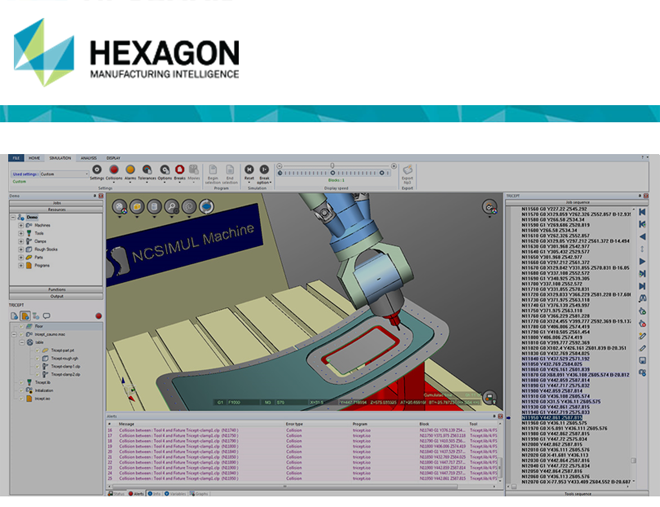Click the save disk icon in Job sequence toolbar
The width and height of the screenshot is (660, 507).
642,360
